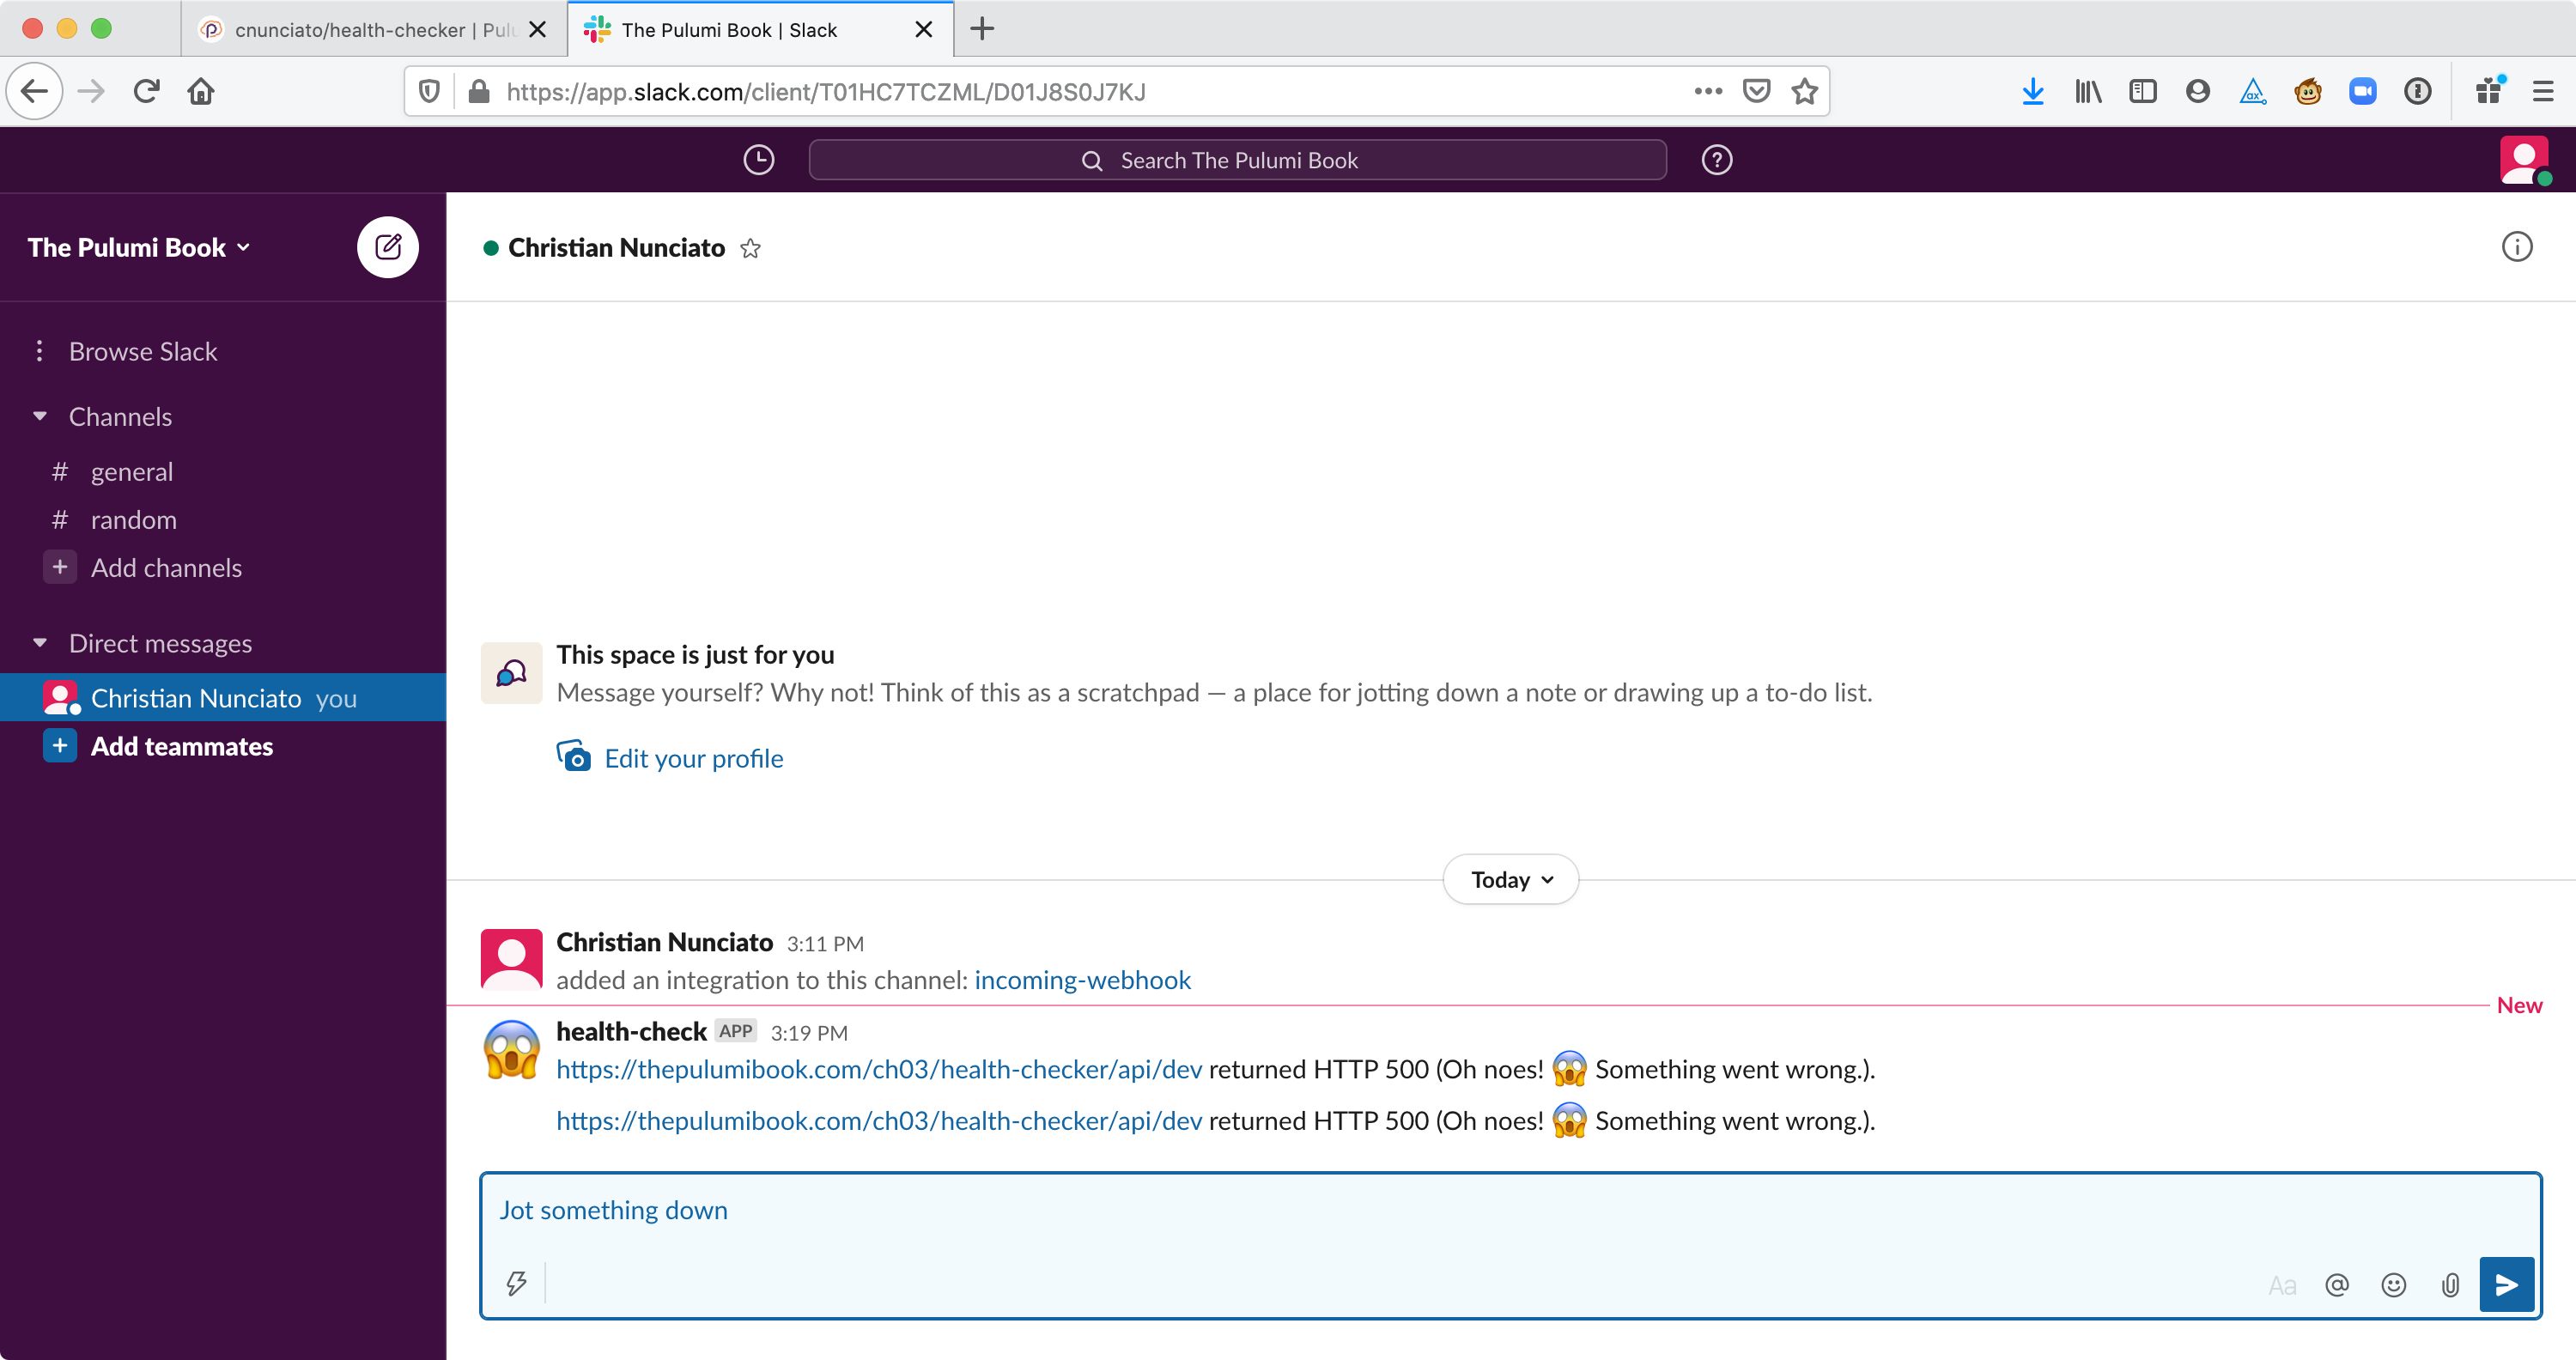Click Browse Slack in sidebar

pyautogui.click(x=143, y=351)
